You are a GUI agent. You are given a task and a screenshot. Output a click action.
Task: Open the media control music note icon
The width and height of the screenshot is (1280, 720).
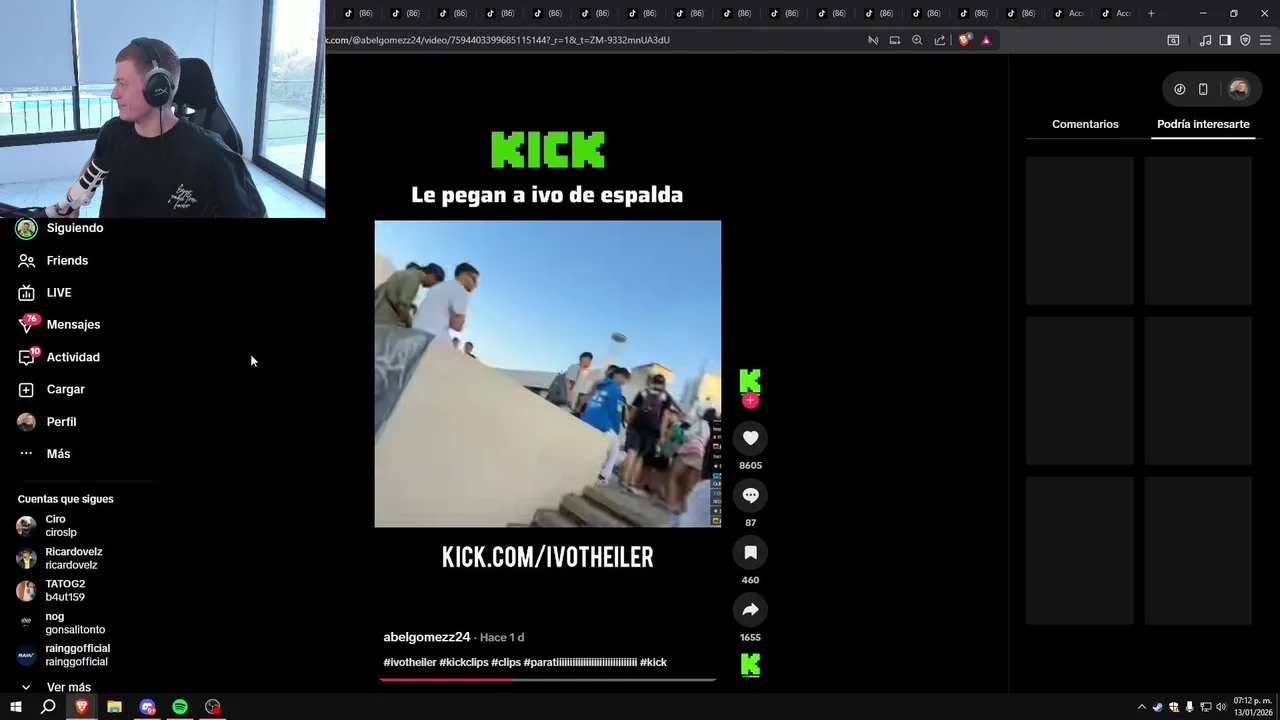1205,40
